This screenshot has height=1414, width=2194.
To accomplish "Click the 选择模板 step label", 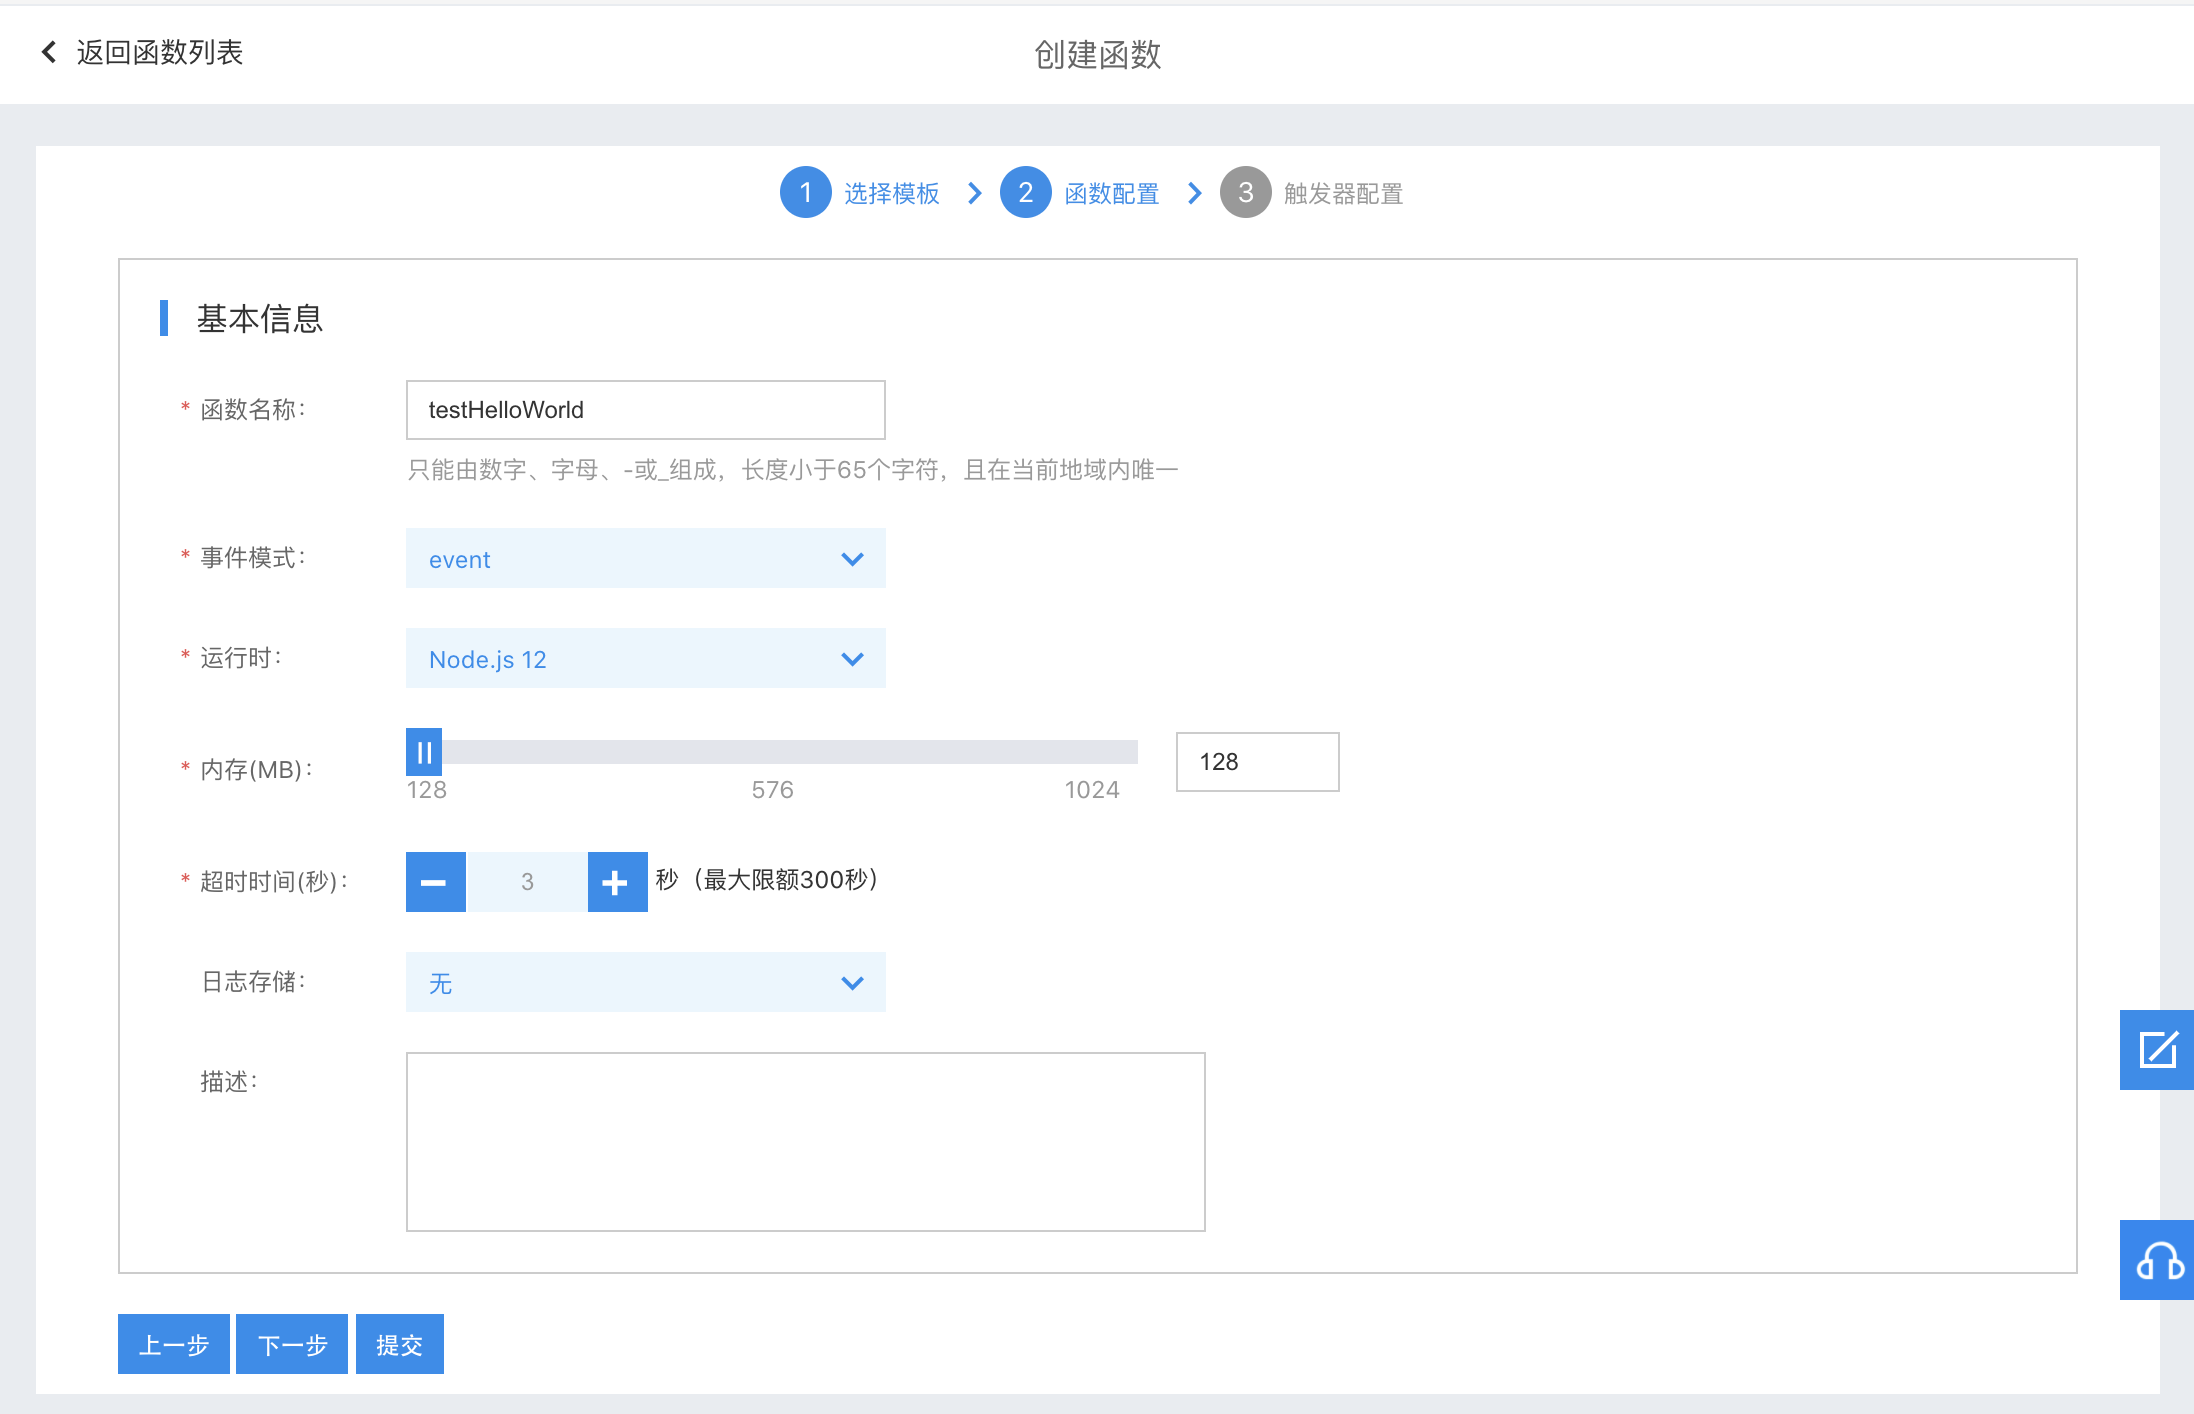I will point(891,193).
